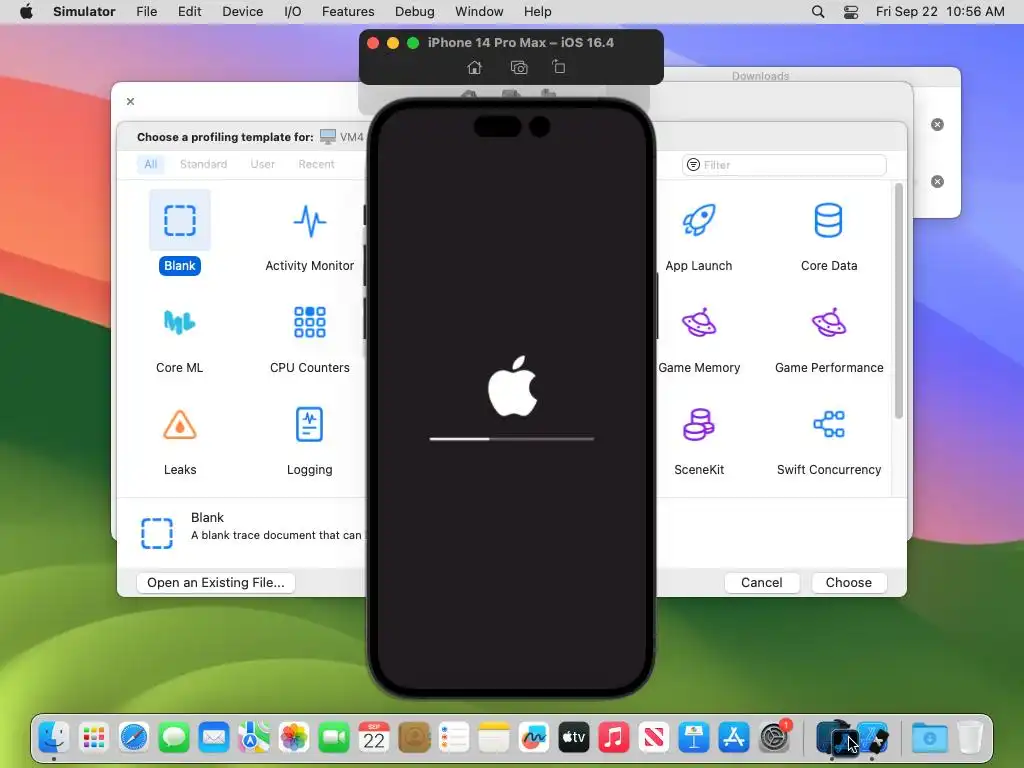Open Control Center in menu bar
Screen dimensions: 1024x768
pyautogui.click(x=851, y=12)
